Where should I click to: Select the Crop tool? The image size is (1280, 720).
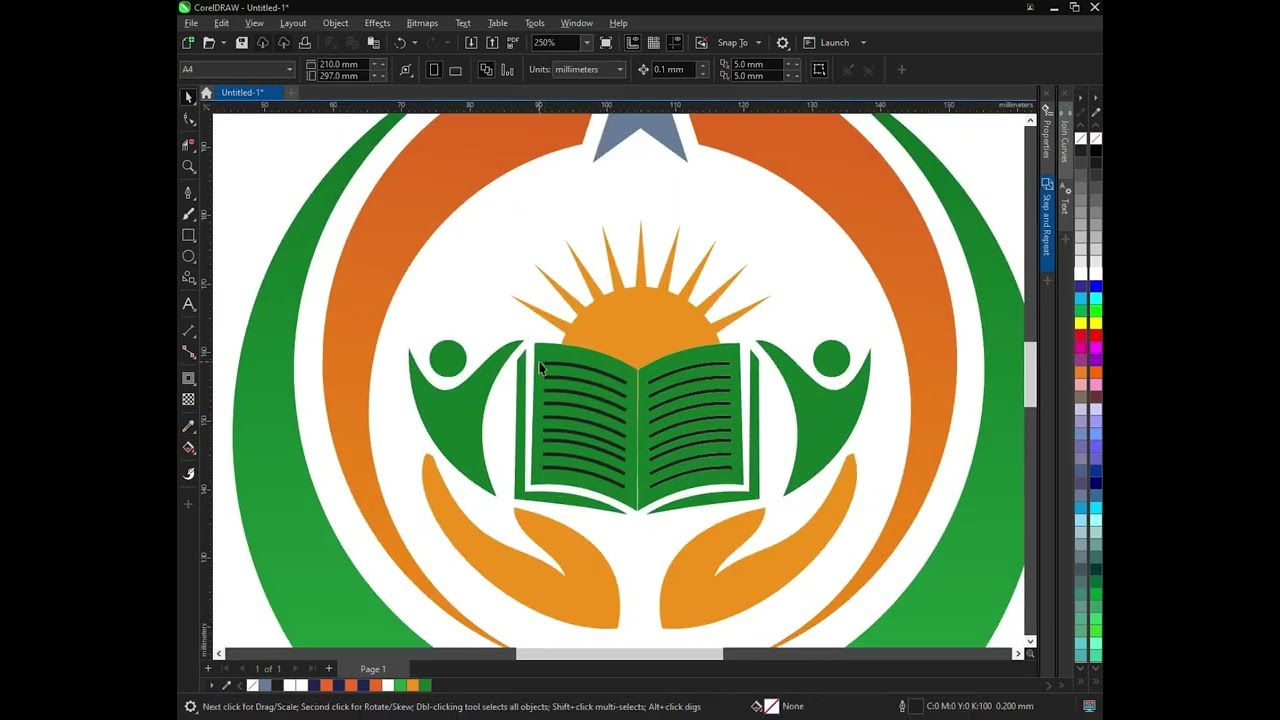tap(188, 145)
